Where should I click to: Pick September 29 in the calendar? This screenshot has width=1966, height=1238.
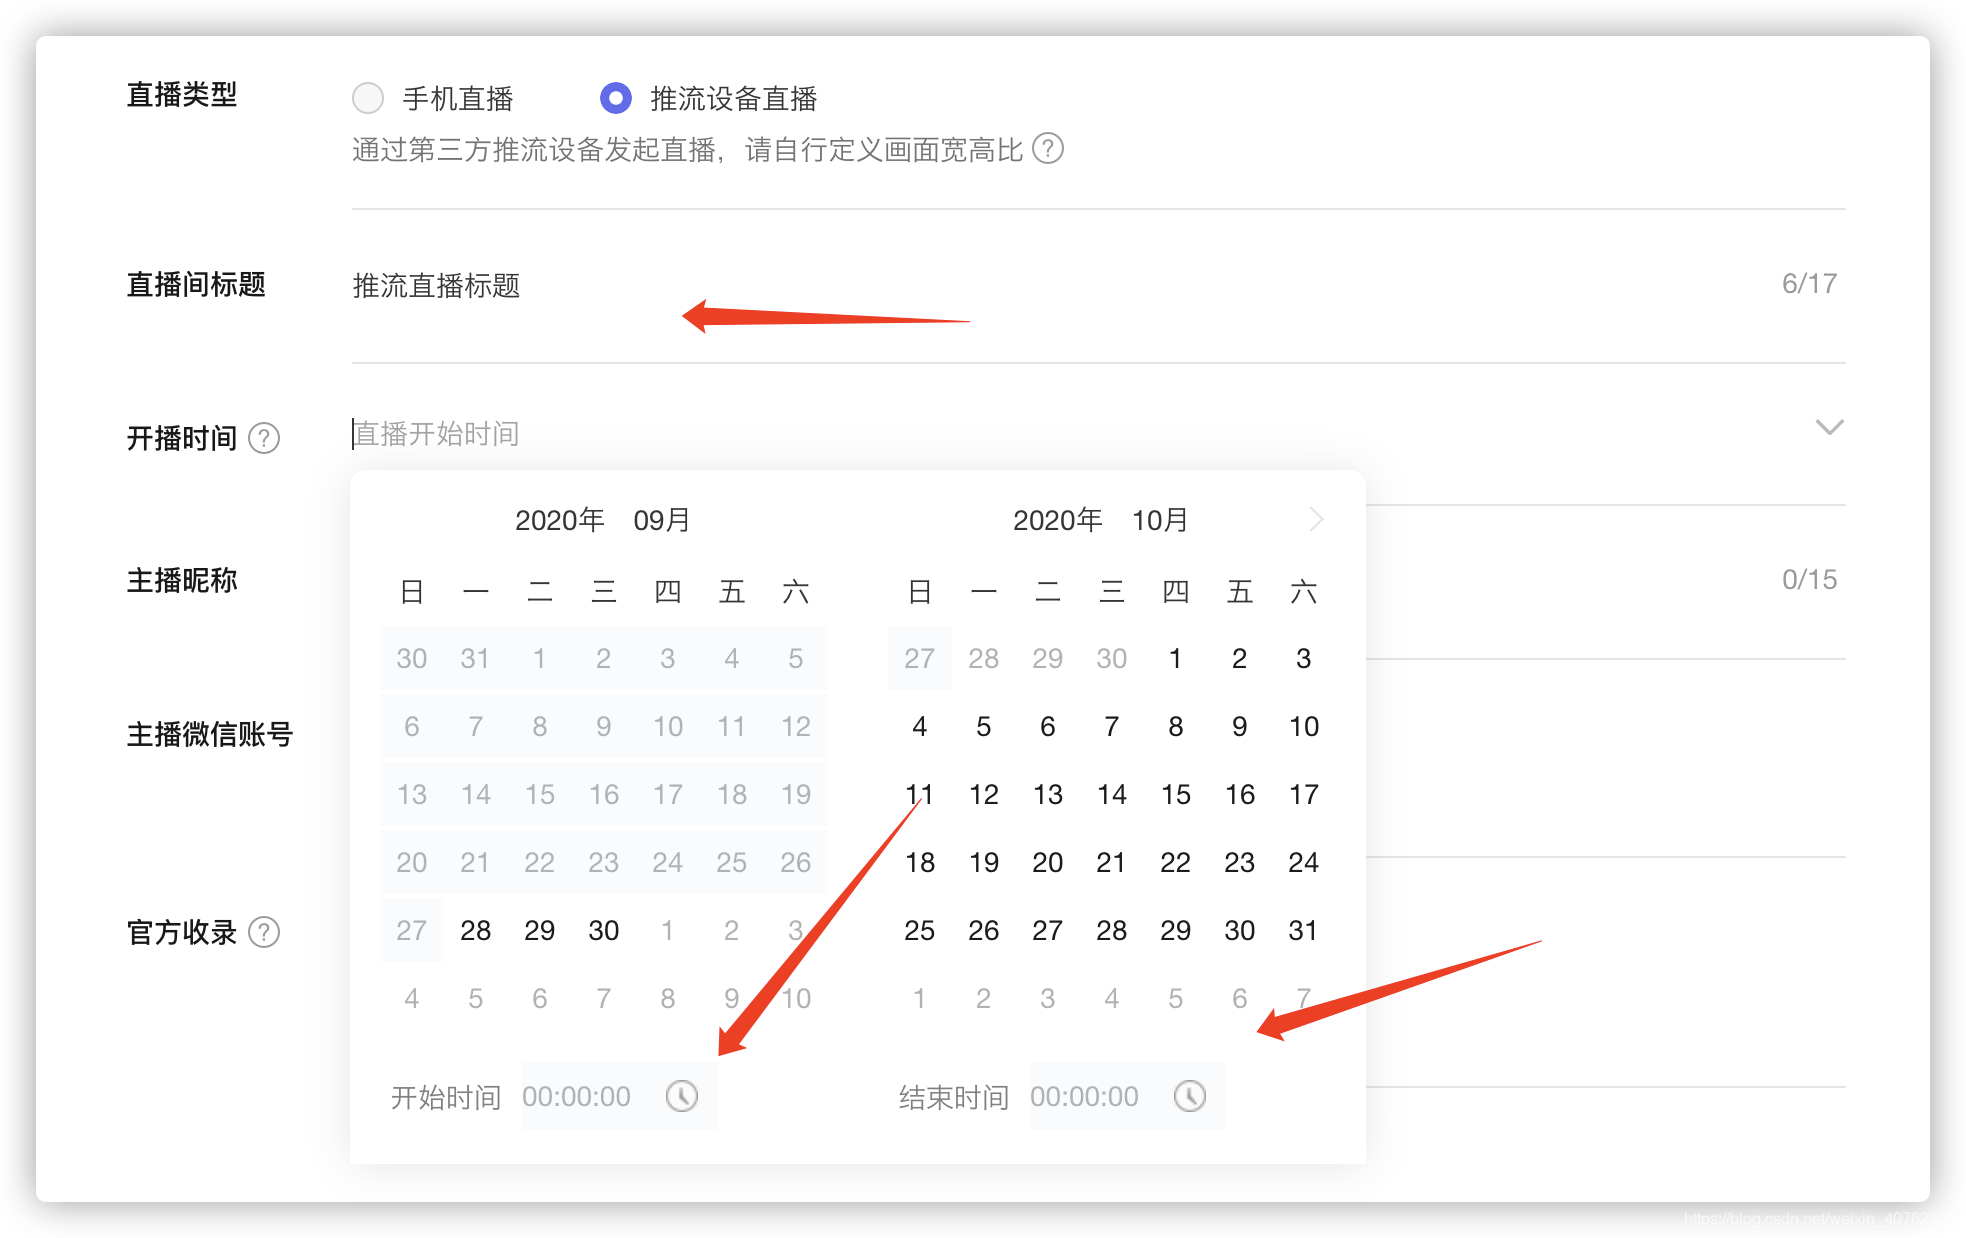coord(539,930)
